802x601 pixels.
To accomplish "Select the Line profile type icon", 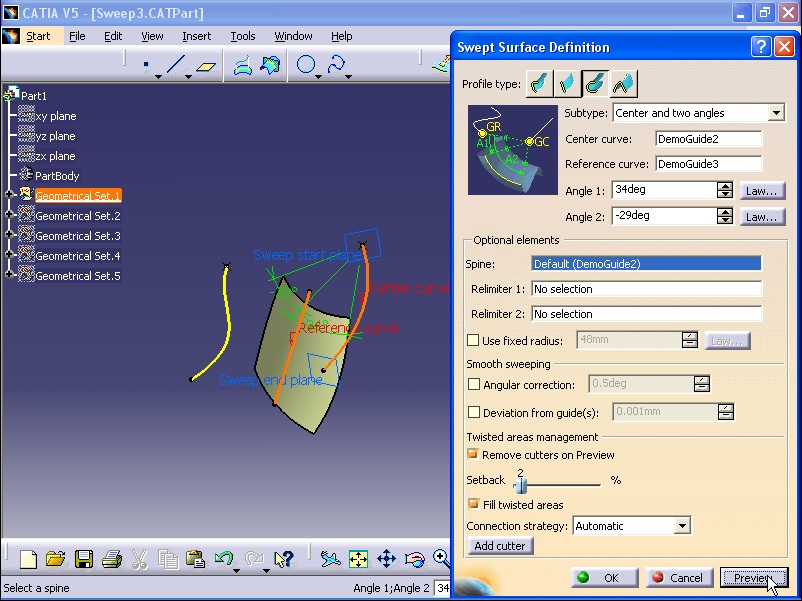I will tap(567, 83).
